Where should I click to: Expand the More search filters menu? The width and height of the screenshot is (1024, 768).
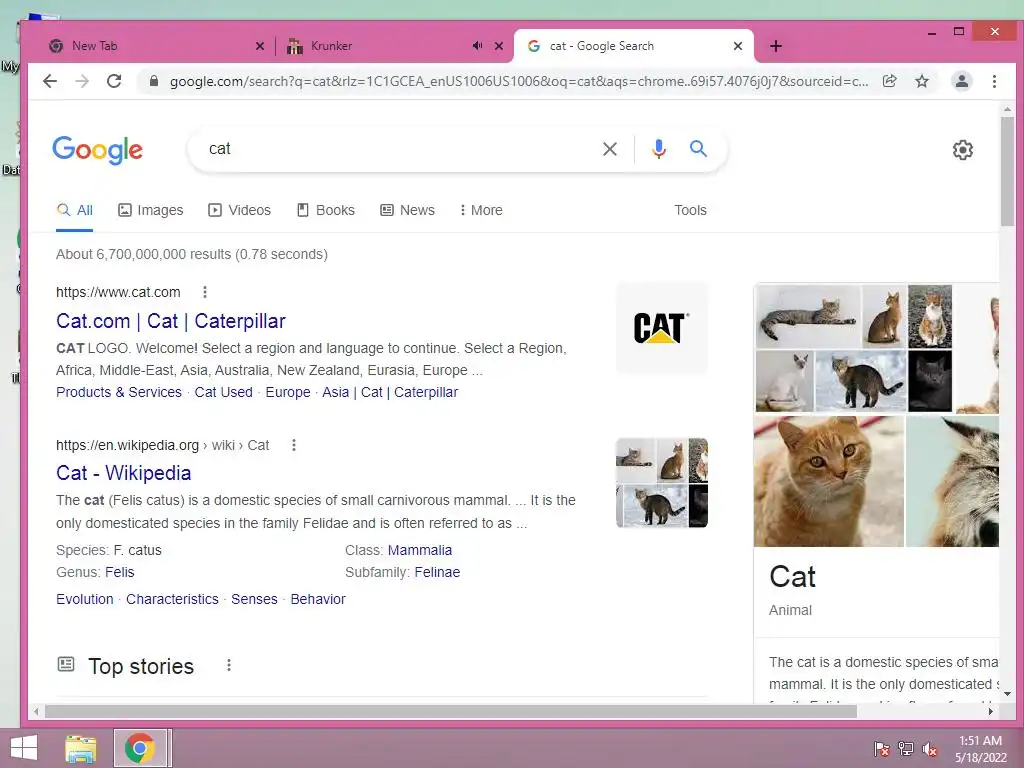481,210
